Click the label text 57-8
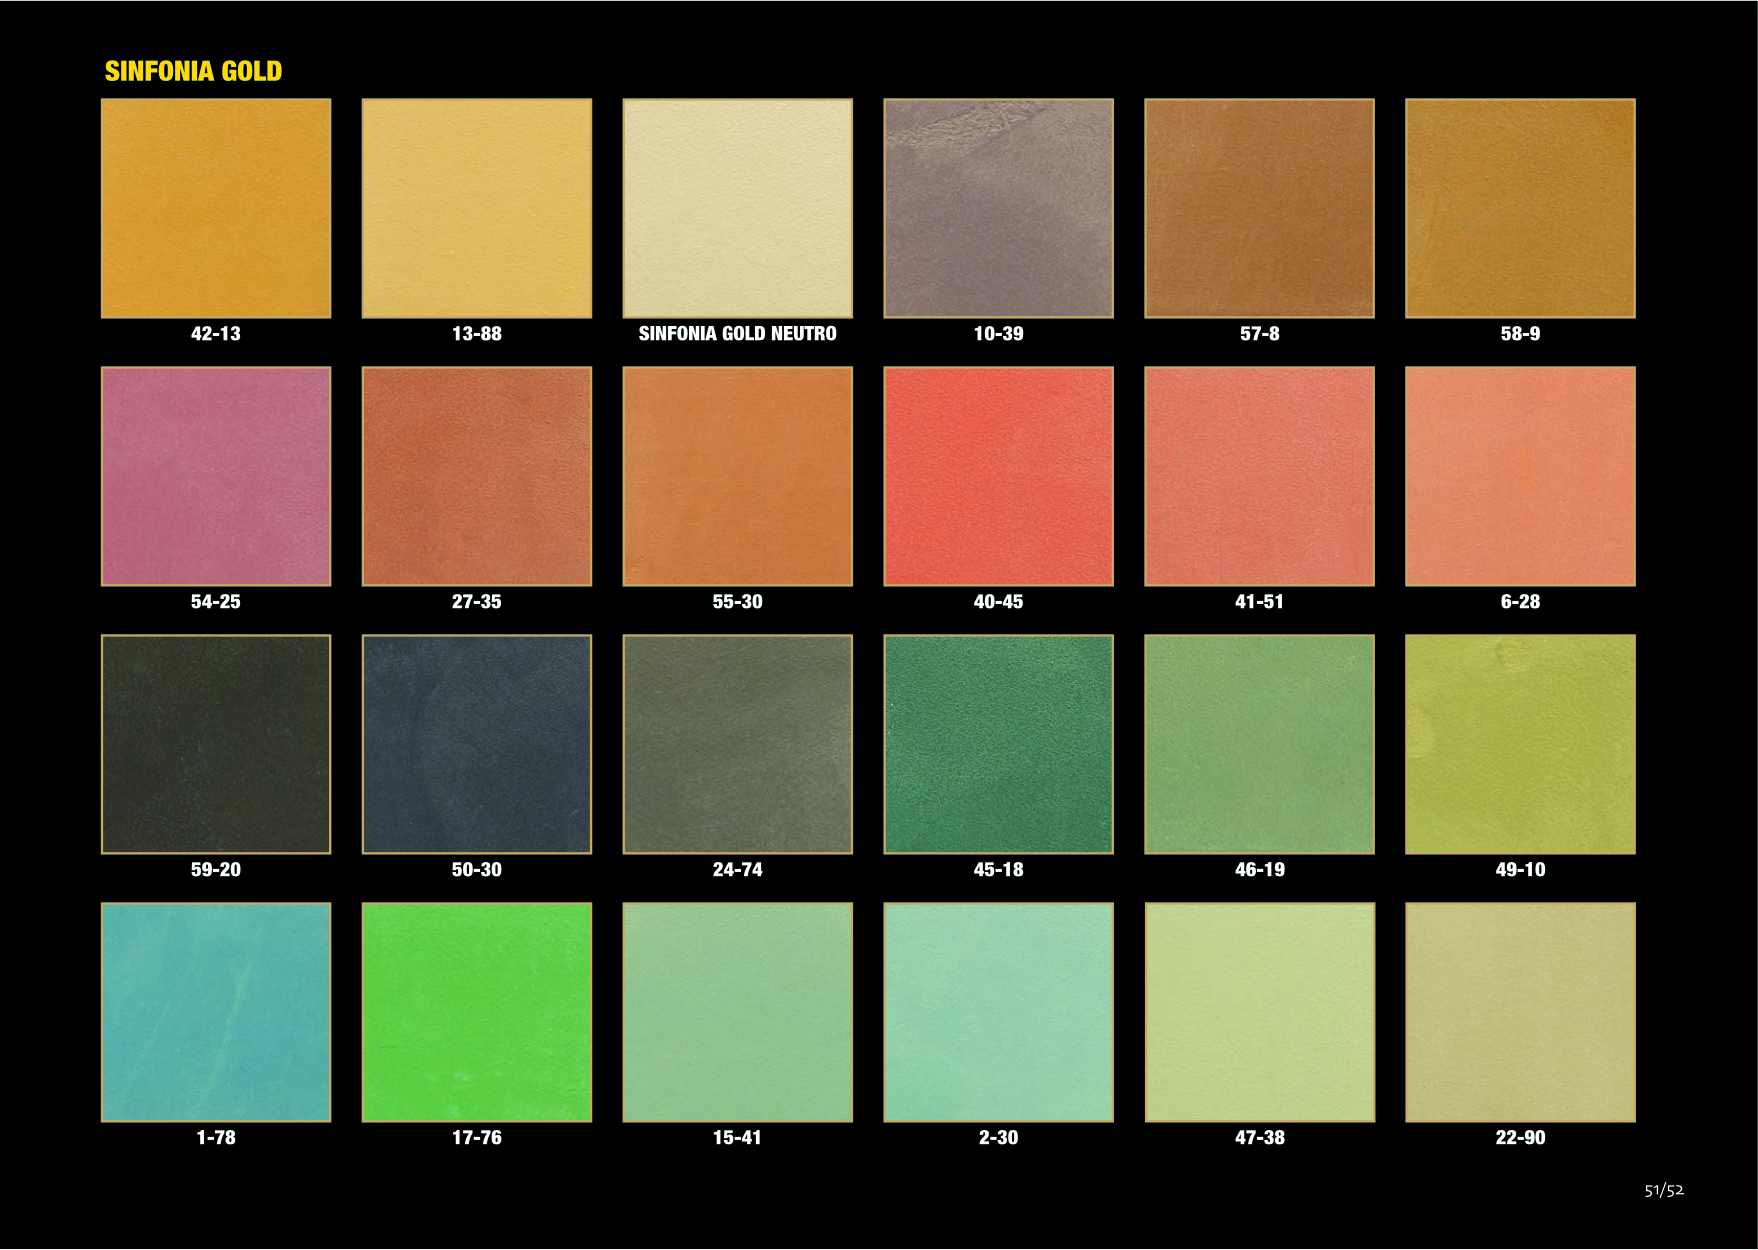 (x=1260, y=334)
